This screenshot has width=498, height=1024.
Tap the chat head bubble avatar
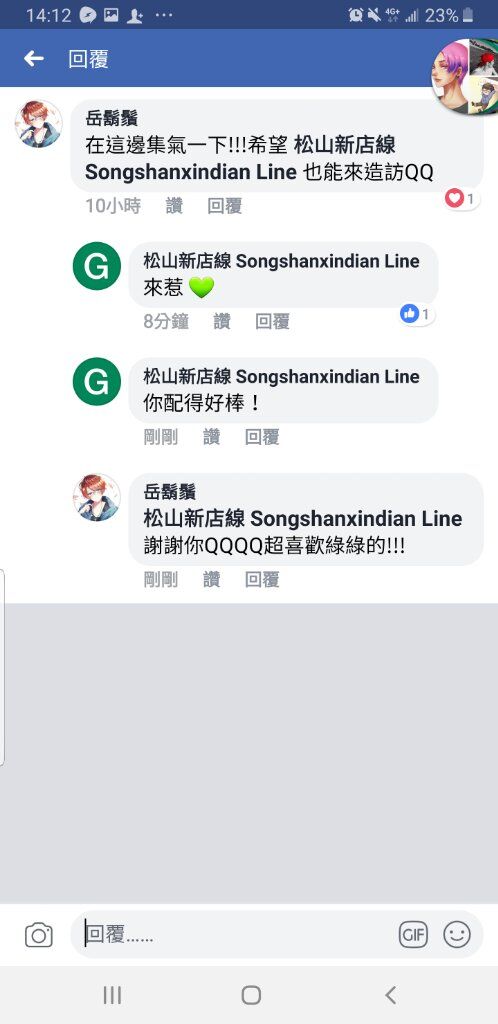pos(465,77)
